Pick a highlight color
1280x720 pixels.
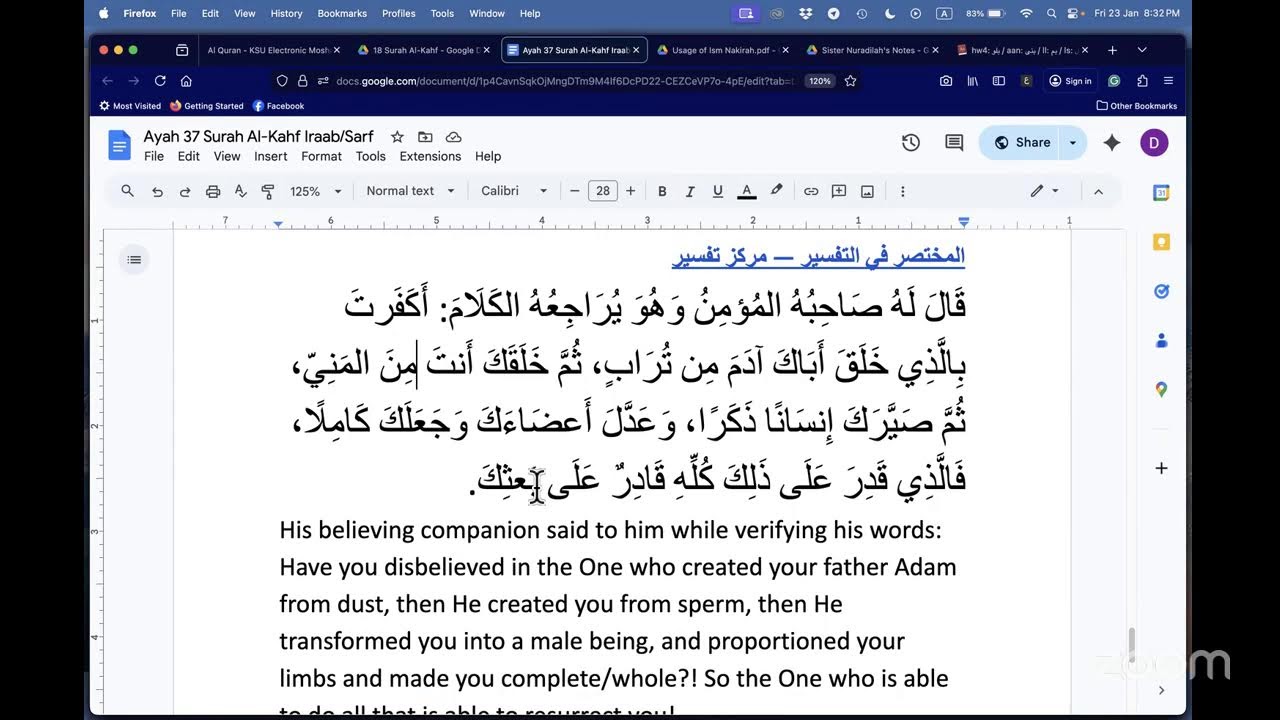(776, 191)
